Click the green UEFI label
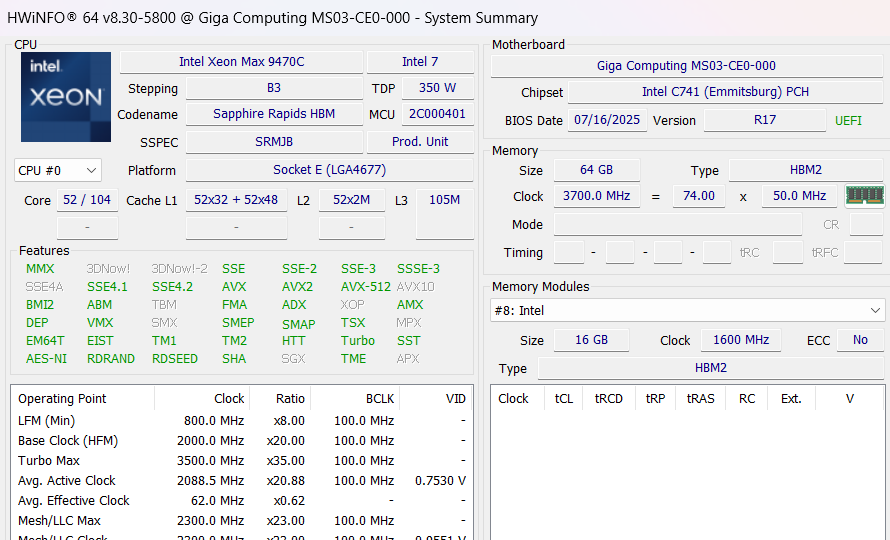The image size is (890, 540). click(849, 121)
